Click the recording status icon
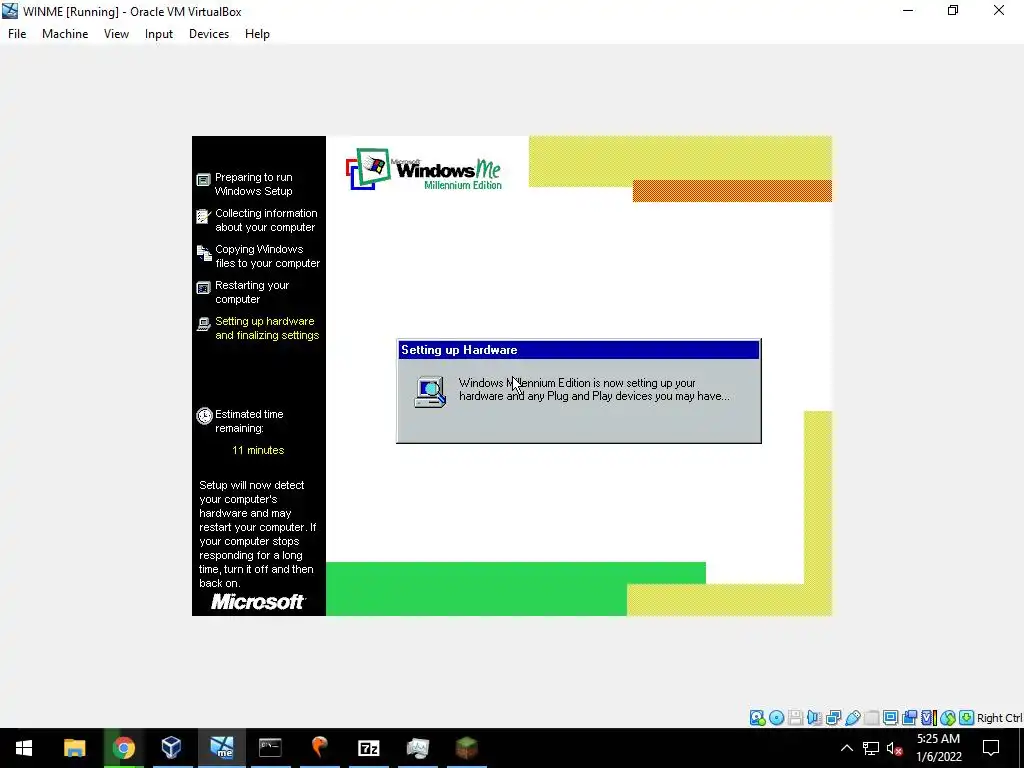 pos(909,718)
